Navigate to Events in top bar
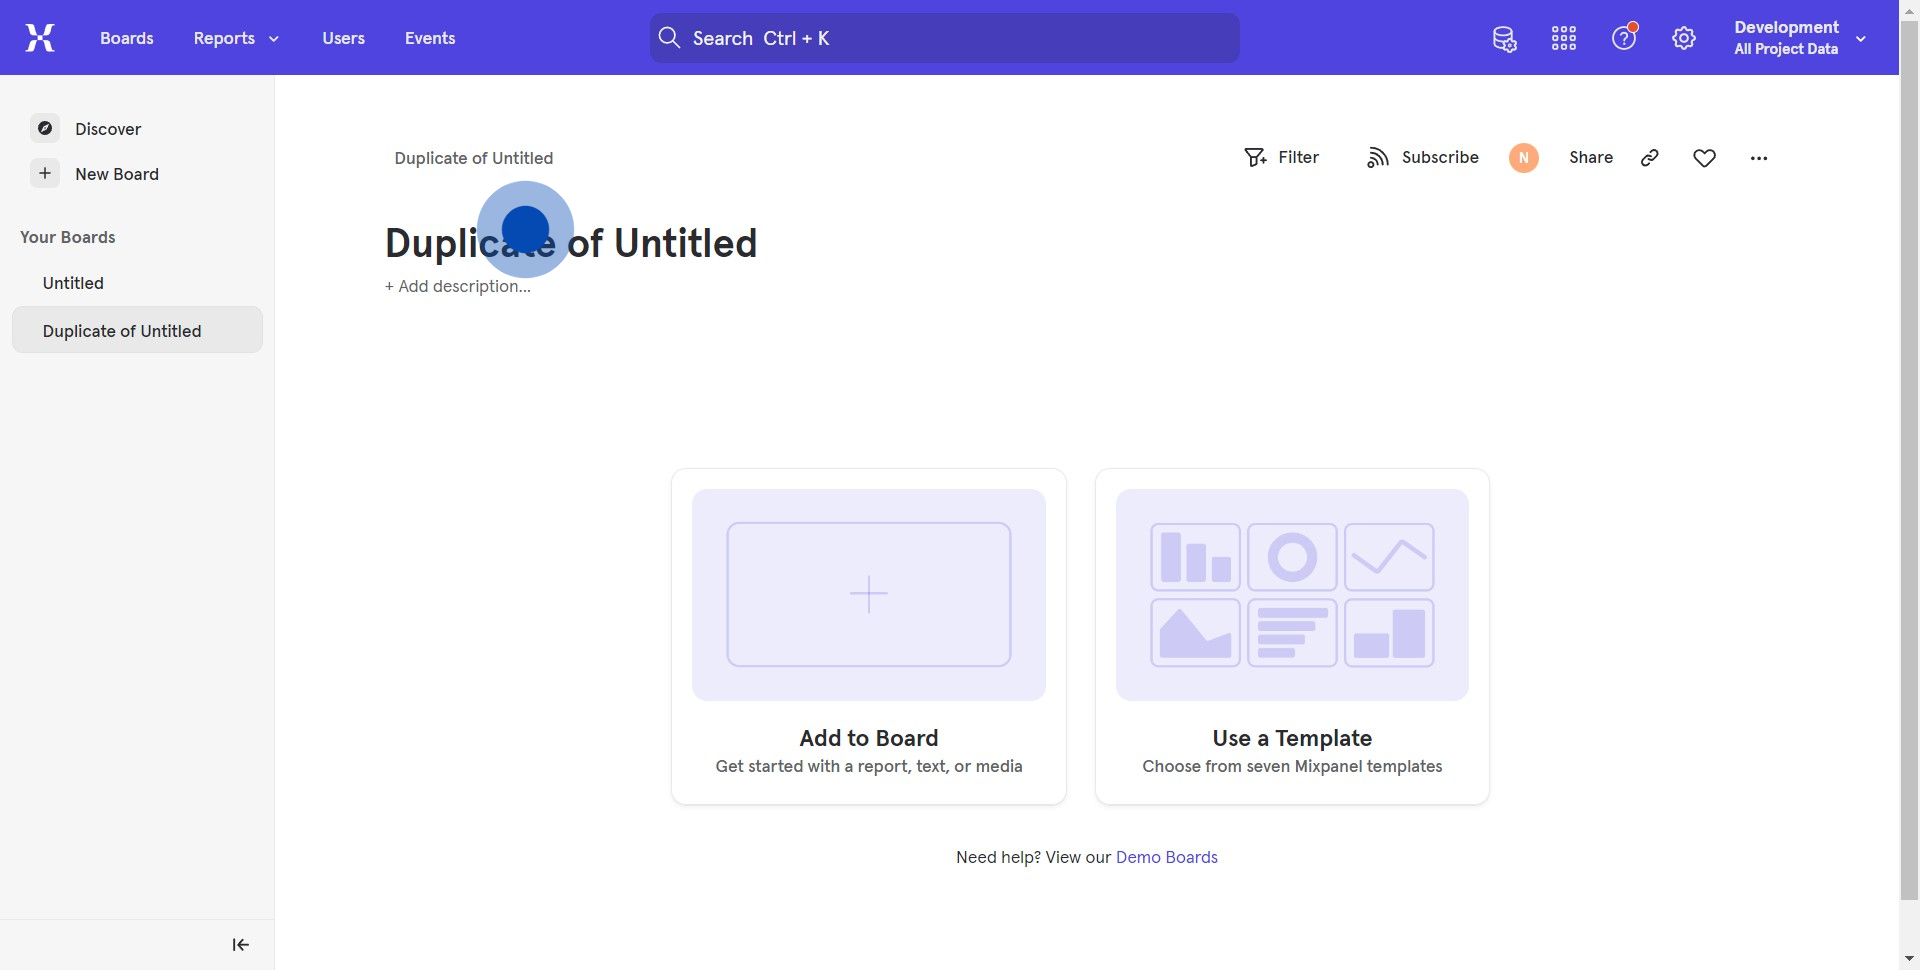The height and width of the screenshot is (970, 1920). point(430,38)
